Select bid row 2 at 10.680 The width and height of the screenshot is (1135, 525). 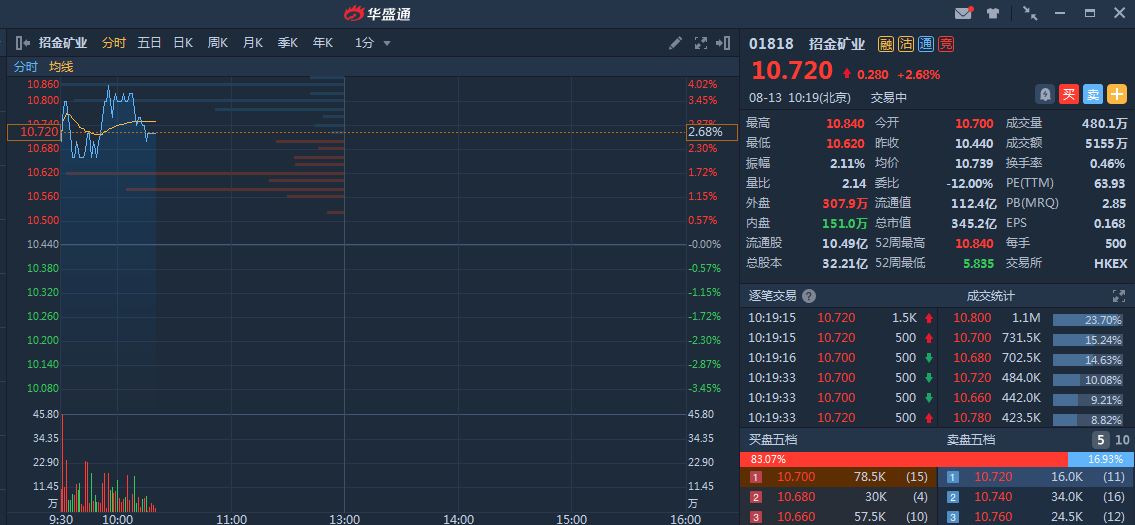point(838,497)
